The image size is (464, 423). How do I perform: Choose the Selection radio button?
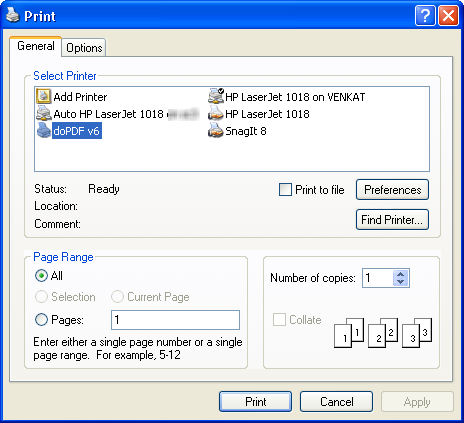41,296
